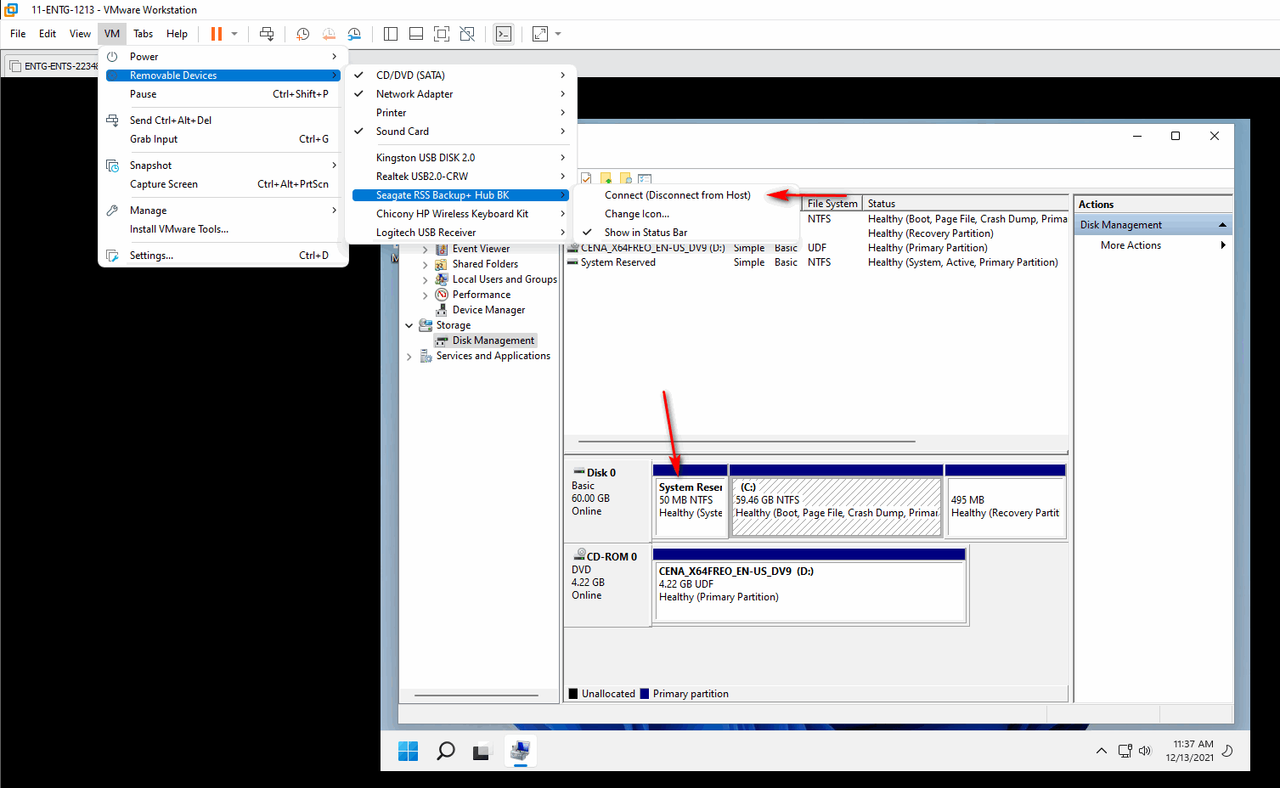Click the revert snapshot toolbar icon

[328, 34]
